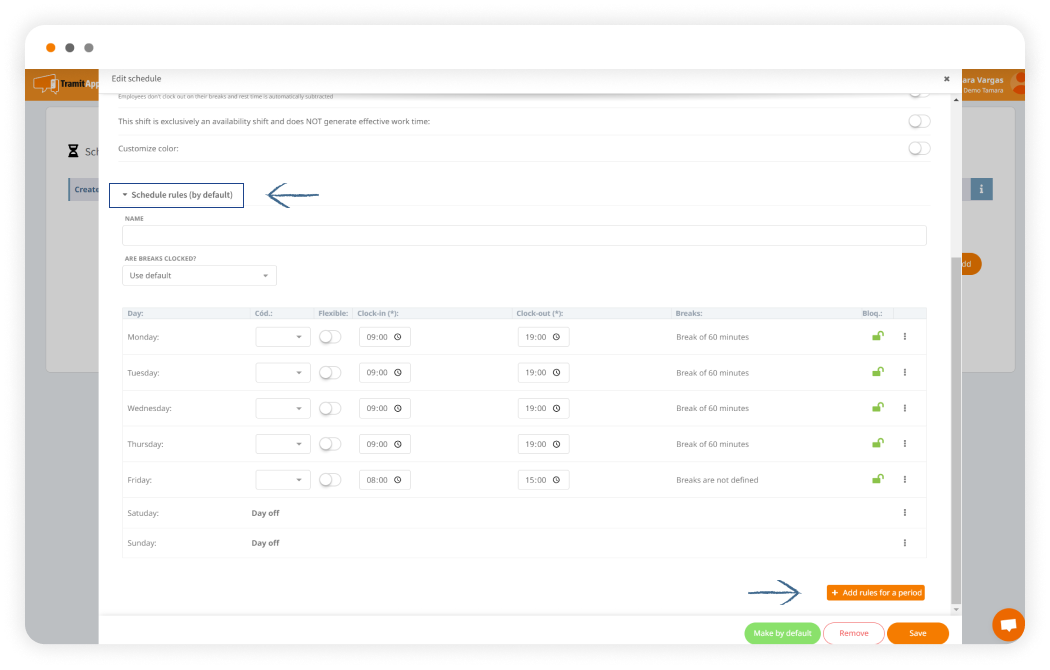Click Friday's green unlock padlock icon
1050x670 pixels.
877,480
